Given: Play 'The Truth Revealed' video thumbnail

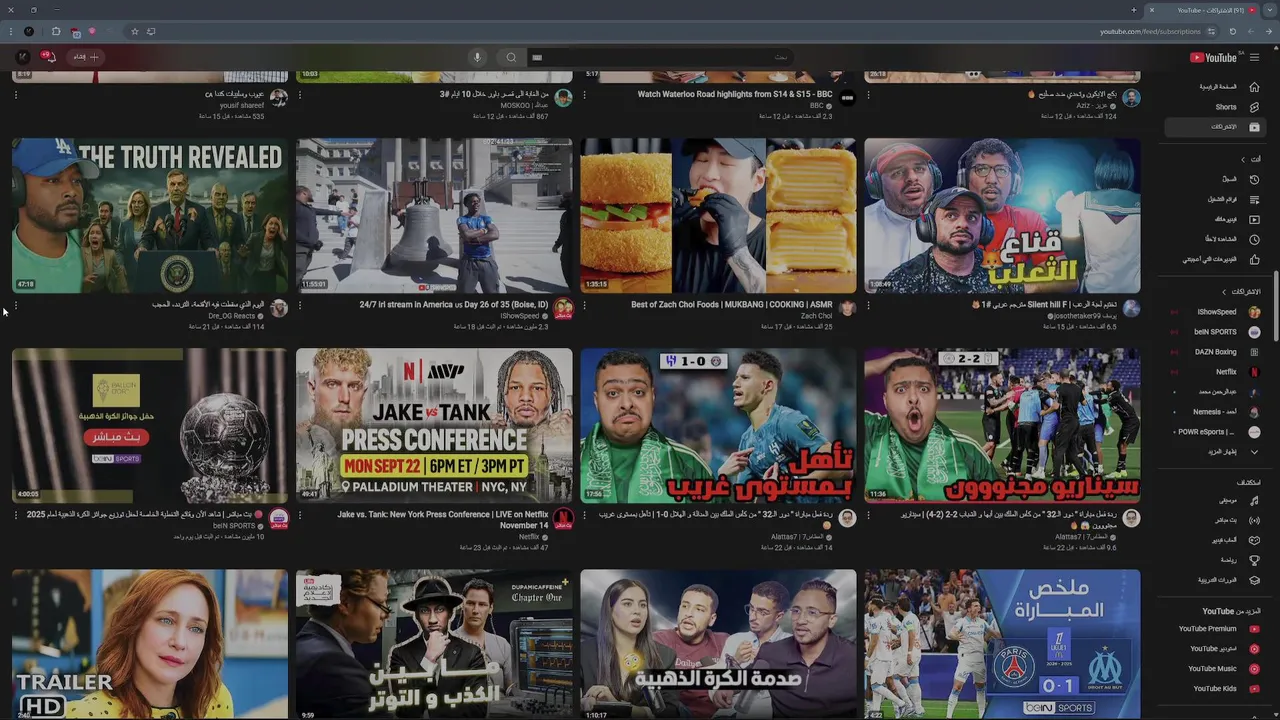Looking at the screenshot, I should click(x=150, y=216).
